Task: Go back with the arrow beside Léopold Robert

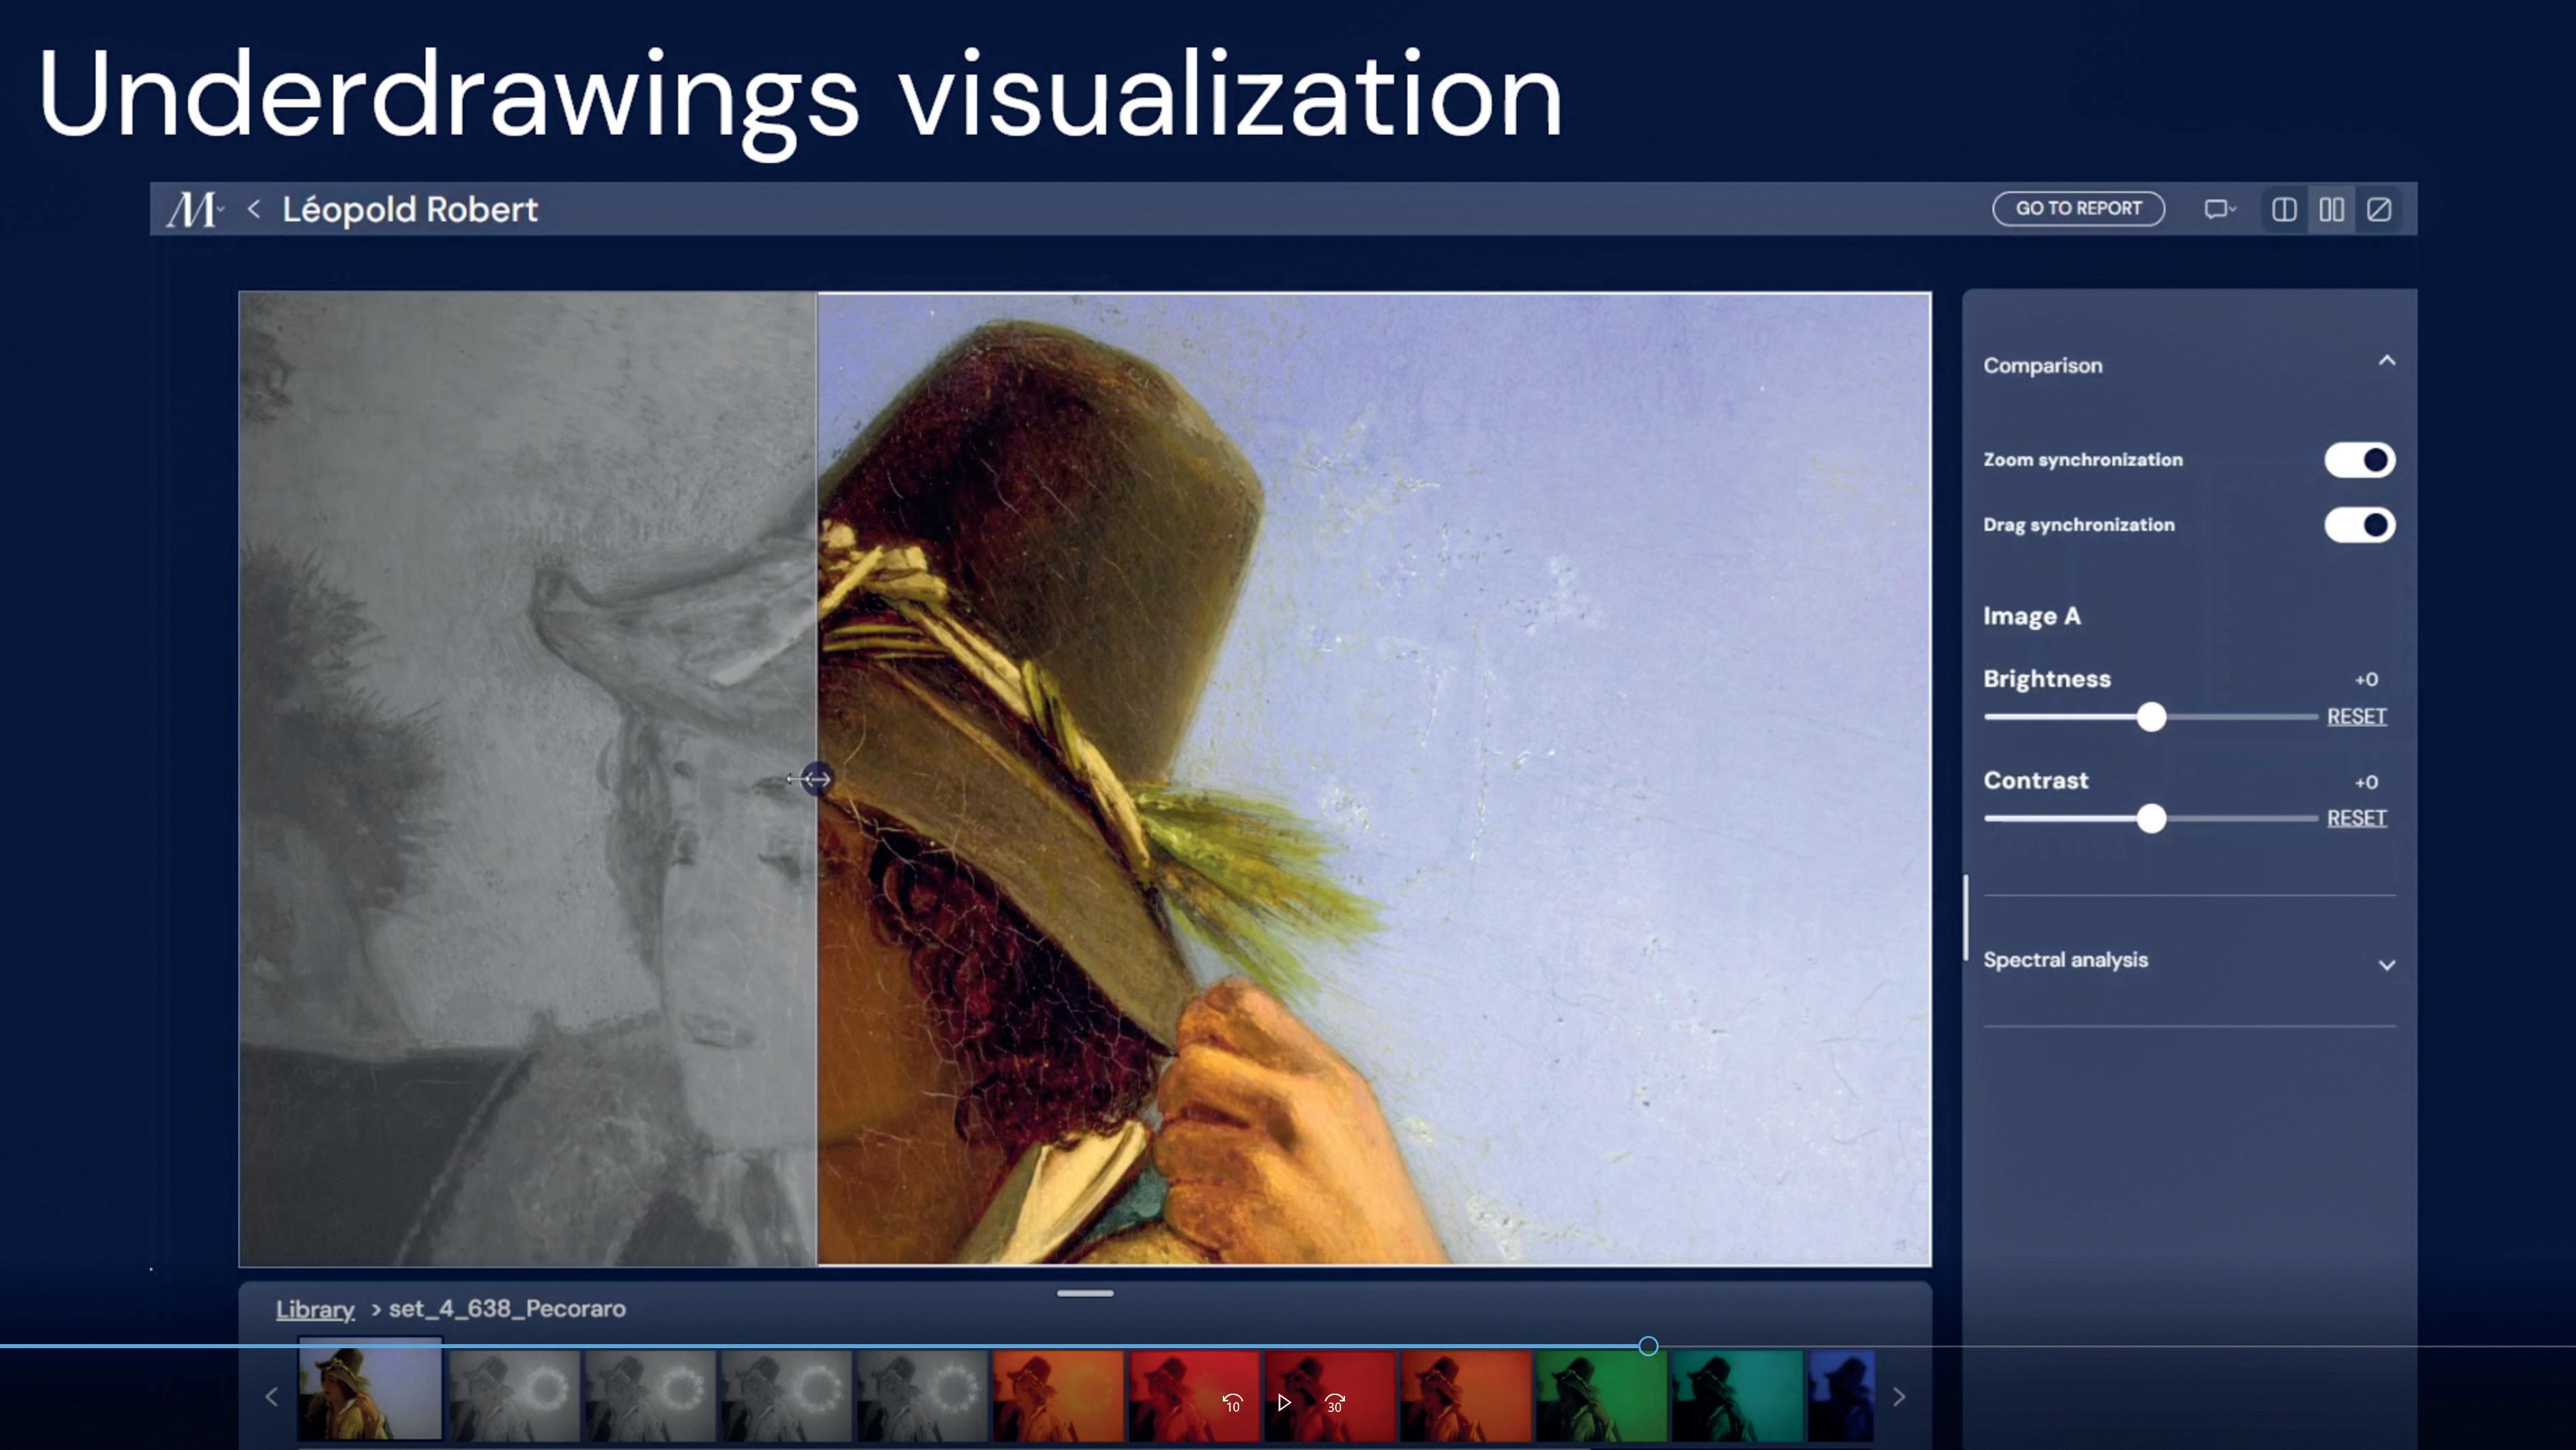Action: coord(254,209)
